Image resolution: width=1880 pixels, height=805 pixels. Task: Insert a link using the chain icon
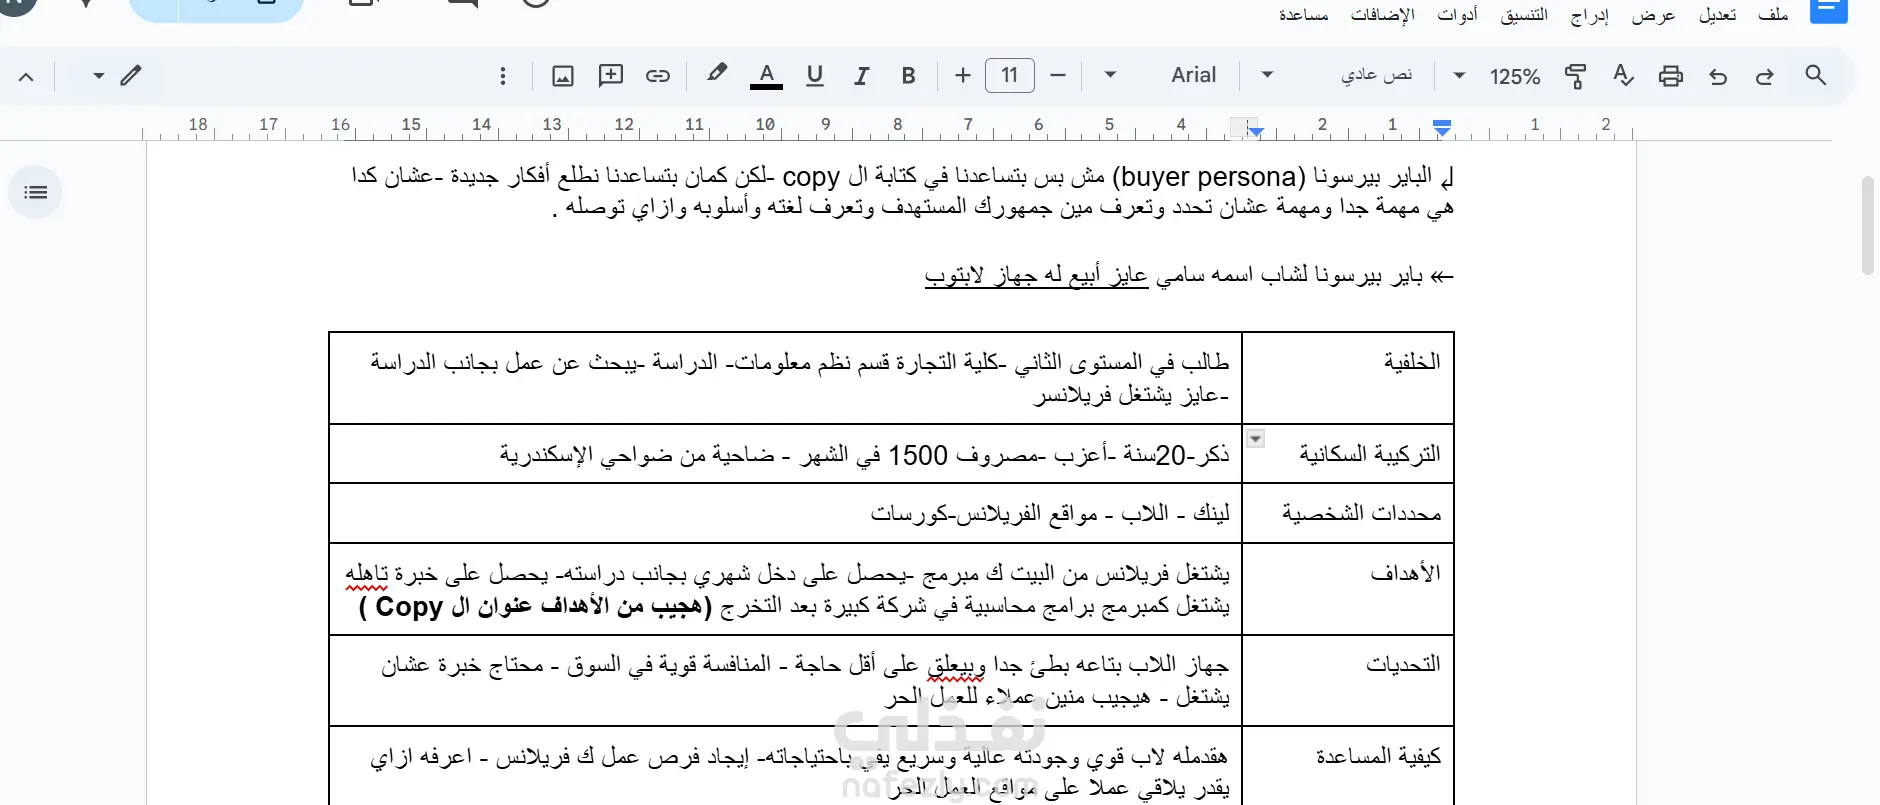[x=658, y=76]
